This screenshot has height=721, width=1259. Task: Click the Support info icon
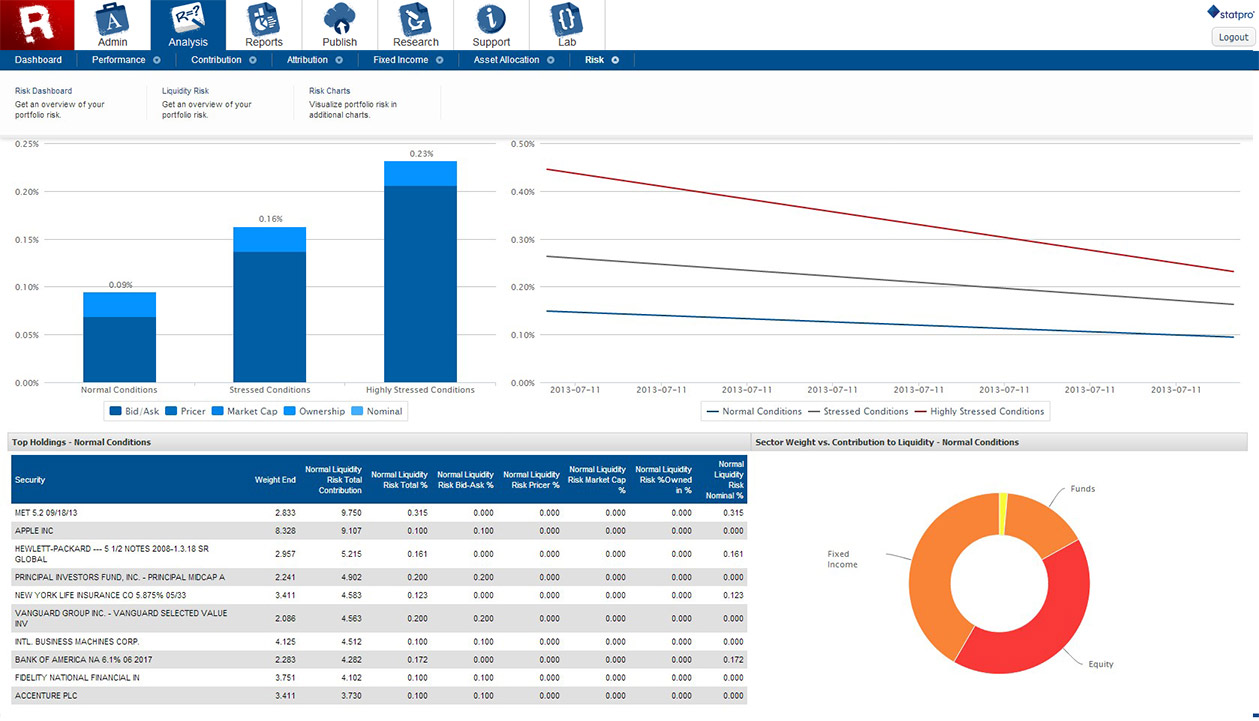(x=491, y=20)
